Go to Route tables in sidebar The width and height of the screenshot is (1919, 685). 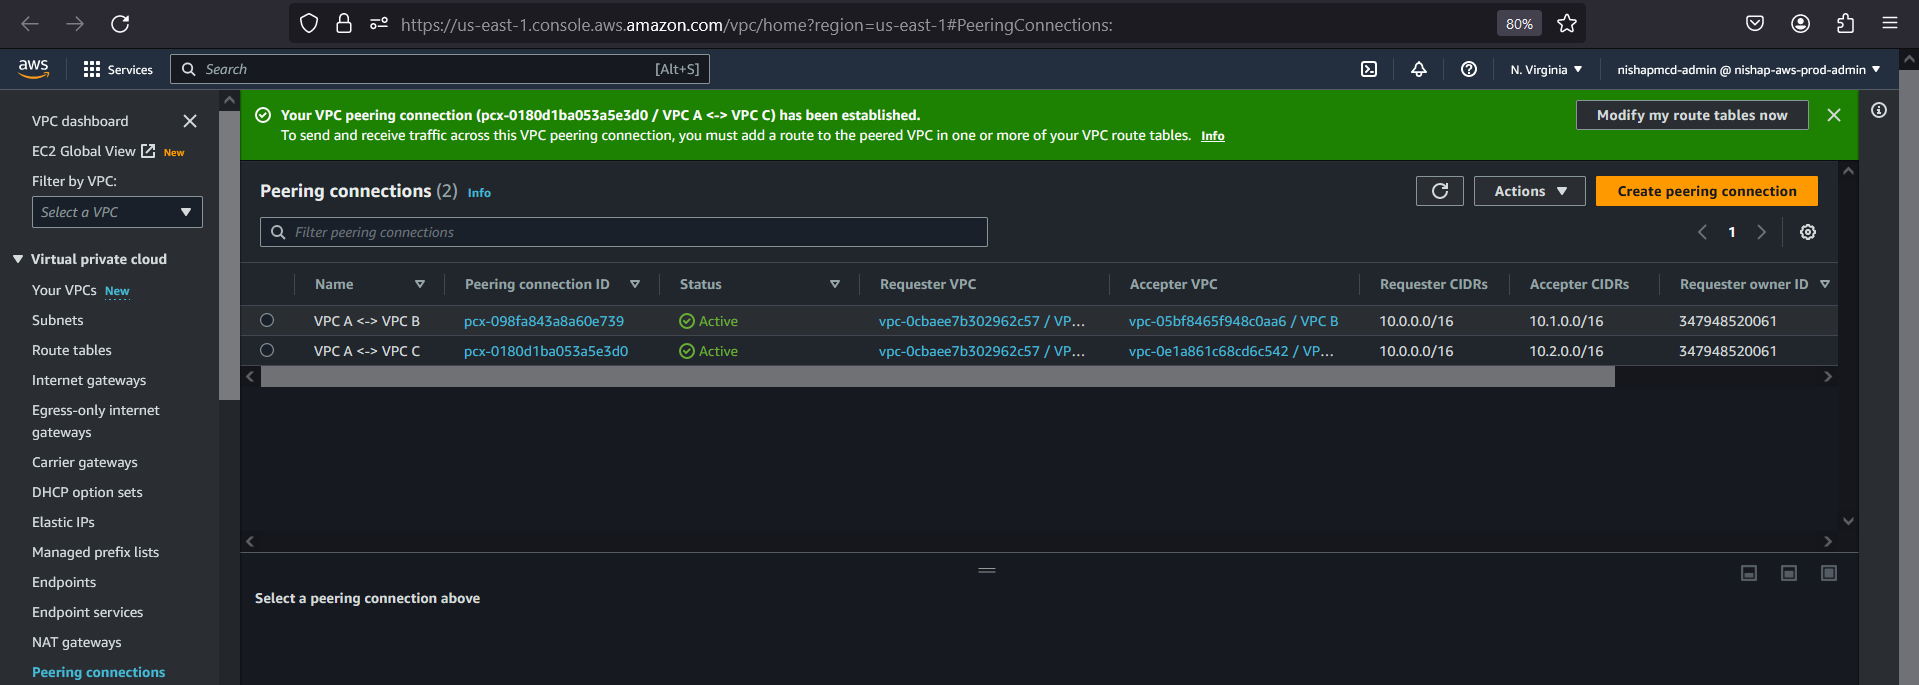click(72, 350)
